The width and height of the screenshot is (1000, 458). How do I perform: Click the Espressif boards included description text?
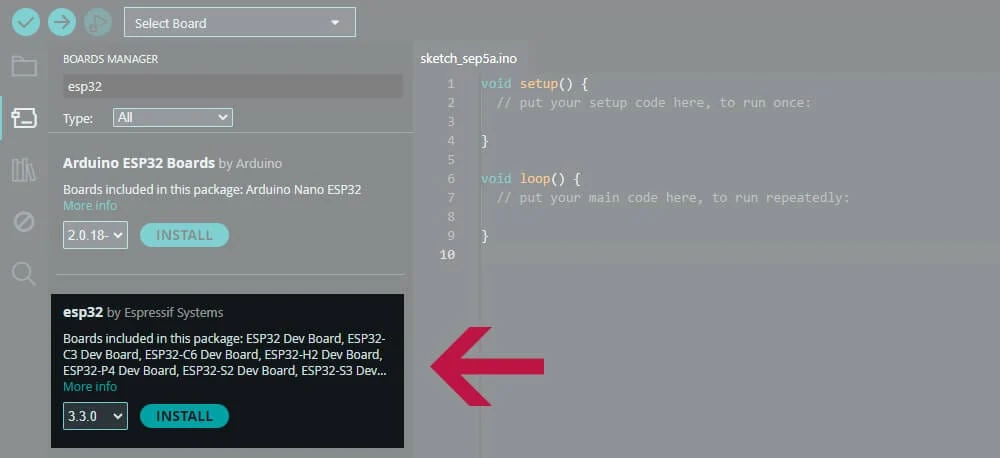click(x=224, y=354)
